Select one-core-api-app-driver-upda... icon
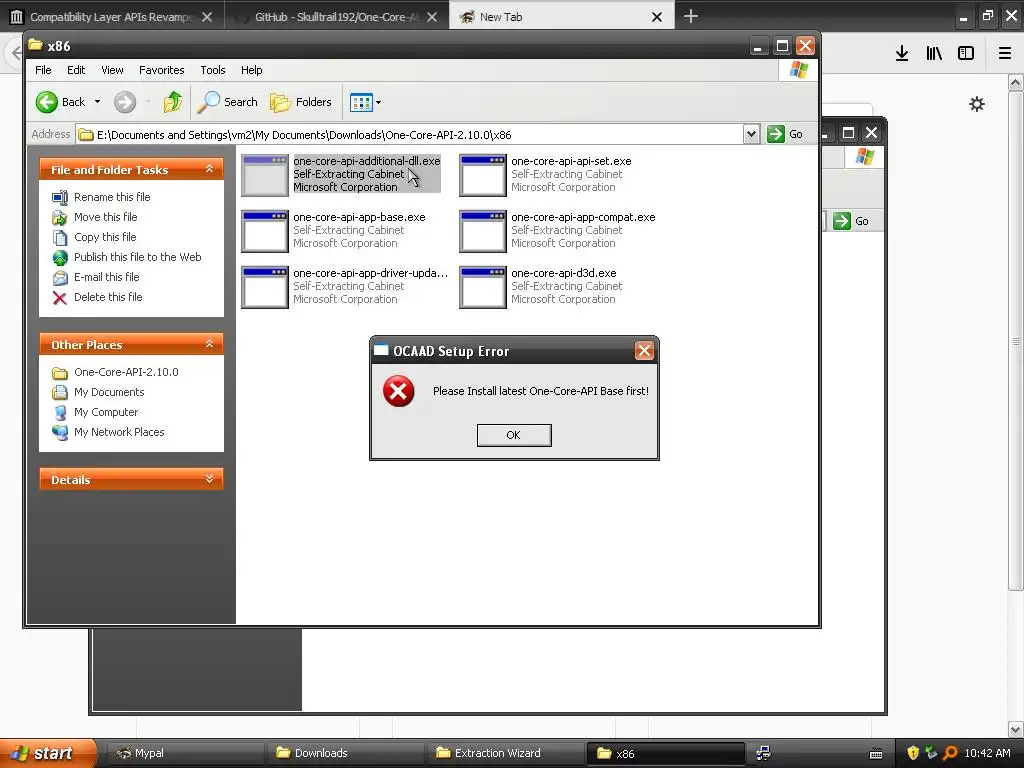 point(264,287)
